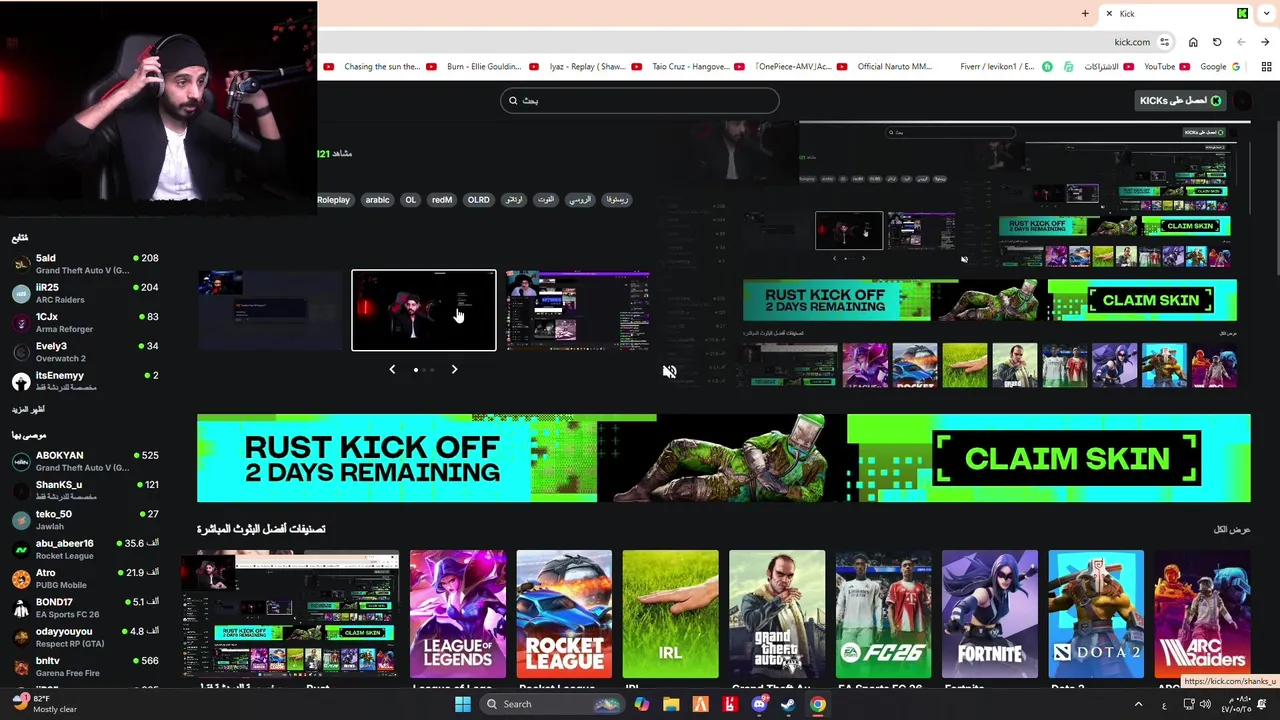Open teko_50 channel avatar in sidebar
Image resolution: width=1280 pixels, height=720 pixels.
pos(21,520)
